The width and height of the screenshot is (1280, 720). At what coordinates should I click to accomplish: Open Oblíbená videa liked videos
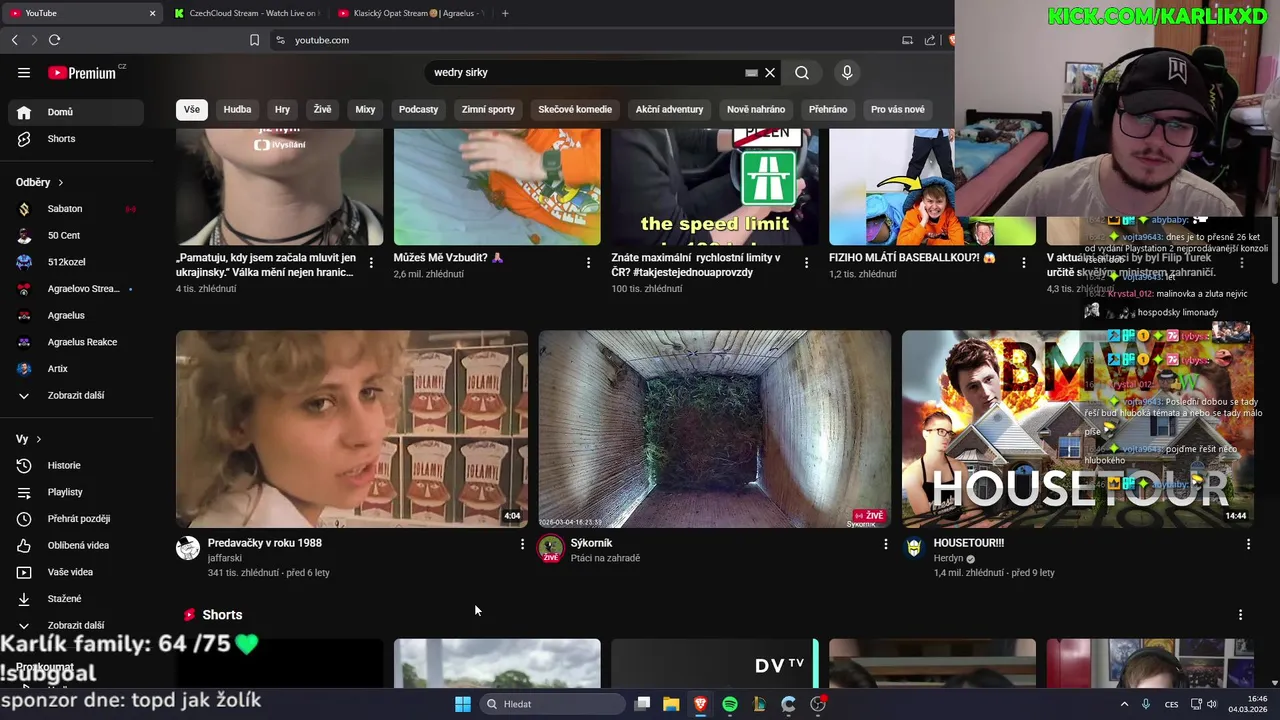pyautogui.click(x=77, y=545)
